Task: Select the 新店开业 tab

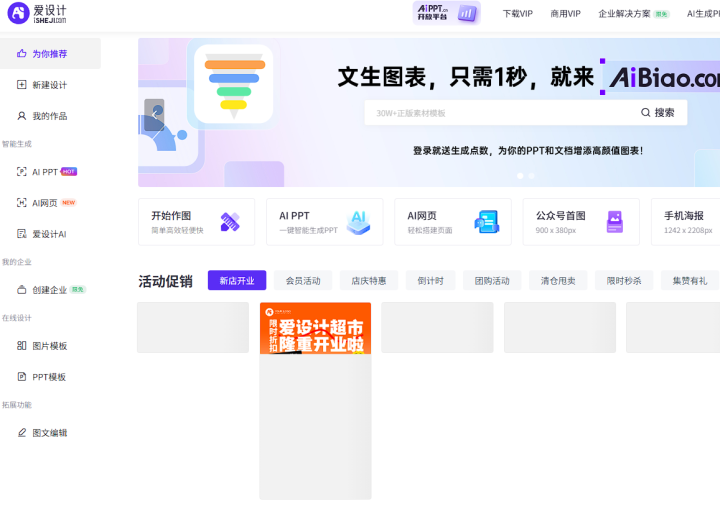Action: coord(237,281)
